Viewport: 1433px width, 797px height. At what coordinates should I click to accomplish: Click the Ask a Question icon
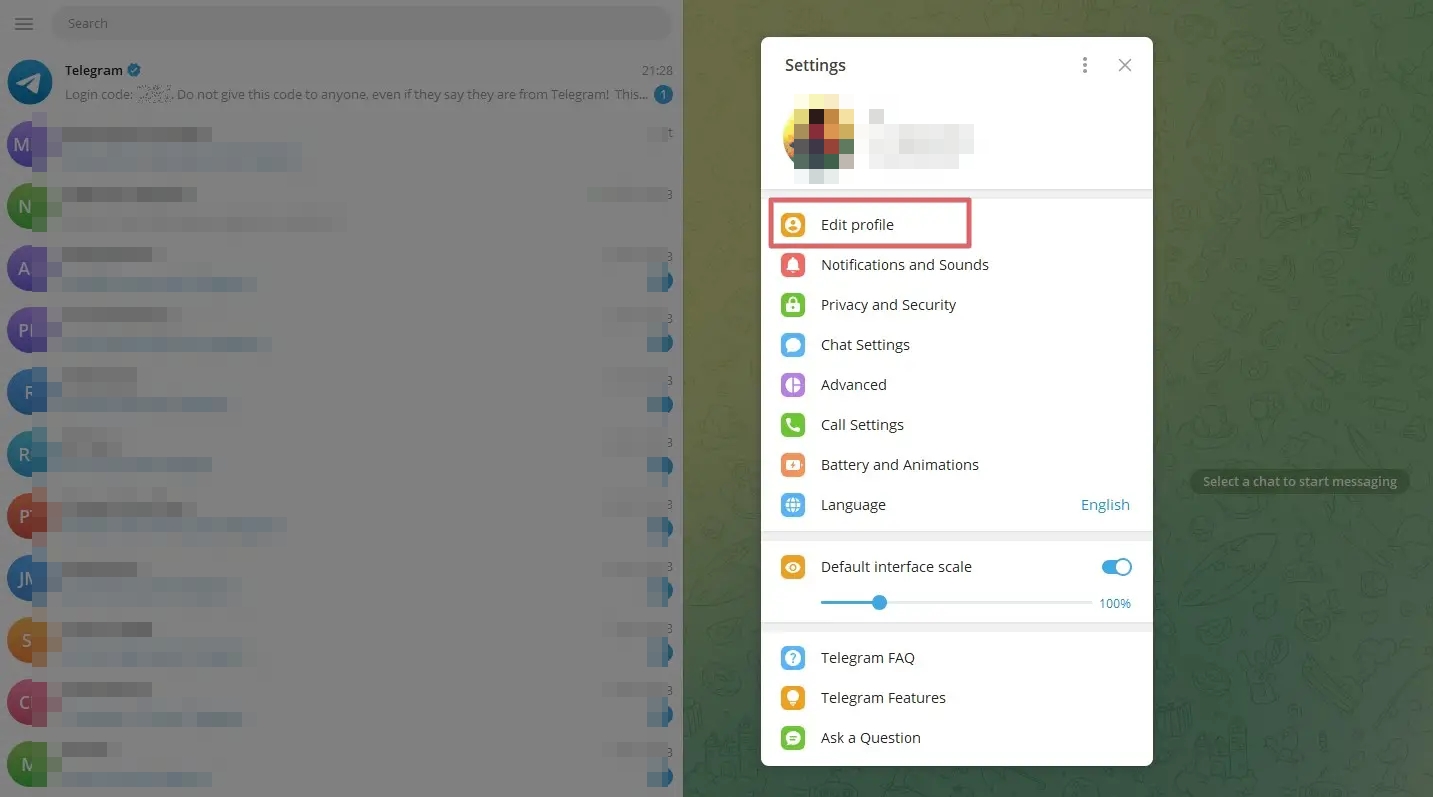click(x=793, y=738)
